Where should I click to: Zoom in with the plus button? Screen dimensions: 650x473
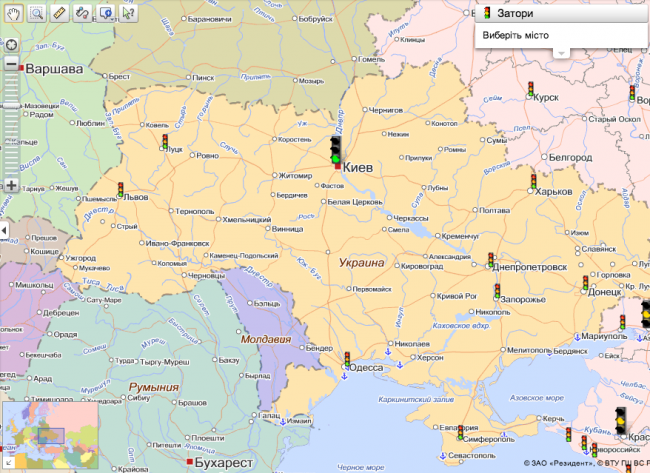pos(11,185)
